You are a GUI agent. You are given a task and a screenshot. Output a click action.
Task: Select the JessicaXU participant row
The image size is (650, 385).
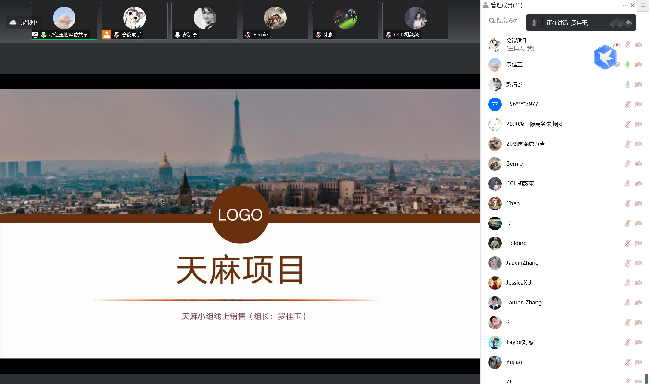[x=565, y=283]
